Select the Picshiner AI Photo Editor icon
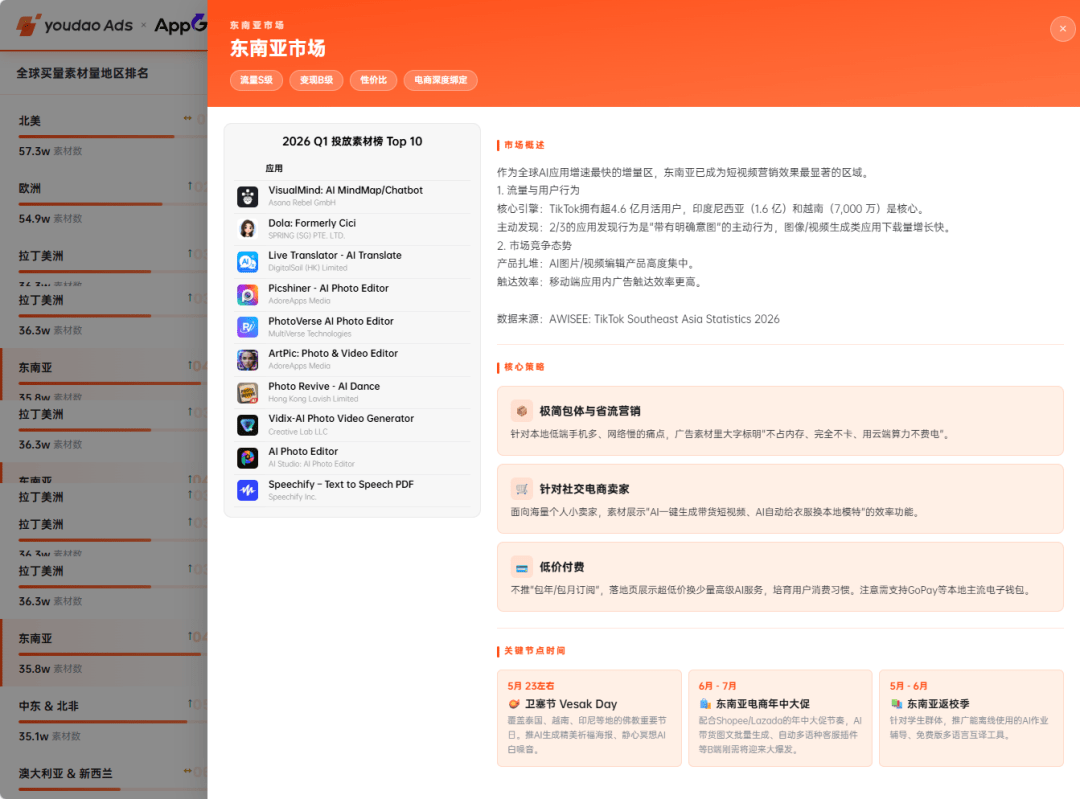This screenshot has height=799, width=1080. [x=247, y=295]
